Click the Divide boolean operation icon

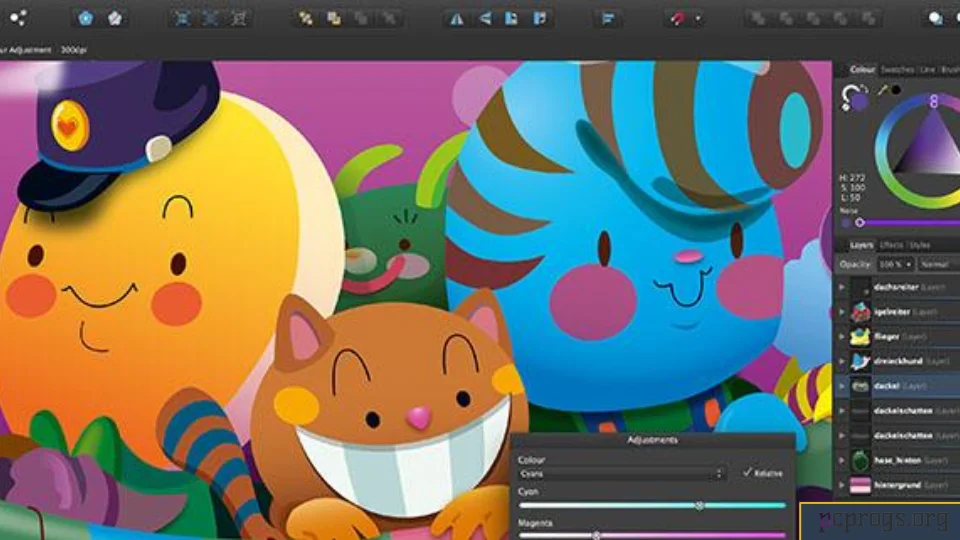pos(841,18)
